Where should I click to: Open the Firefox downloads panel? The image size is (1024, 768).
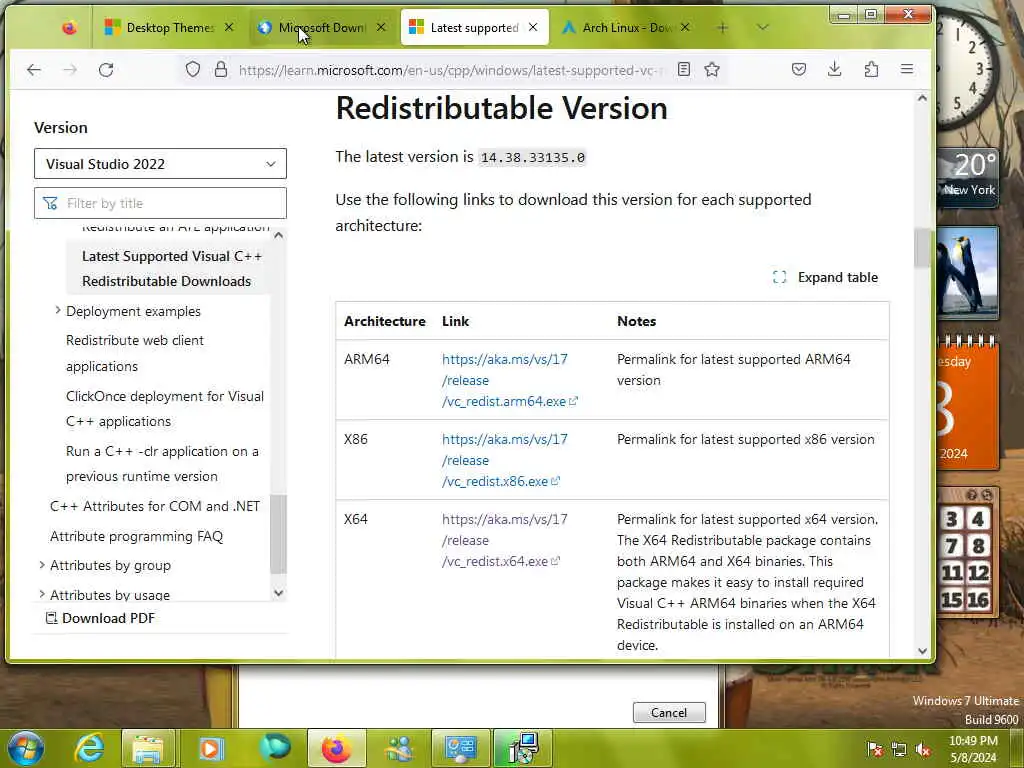coord(834,69)
